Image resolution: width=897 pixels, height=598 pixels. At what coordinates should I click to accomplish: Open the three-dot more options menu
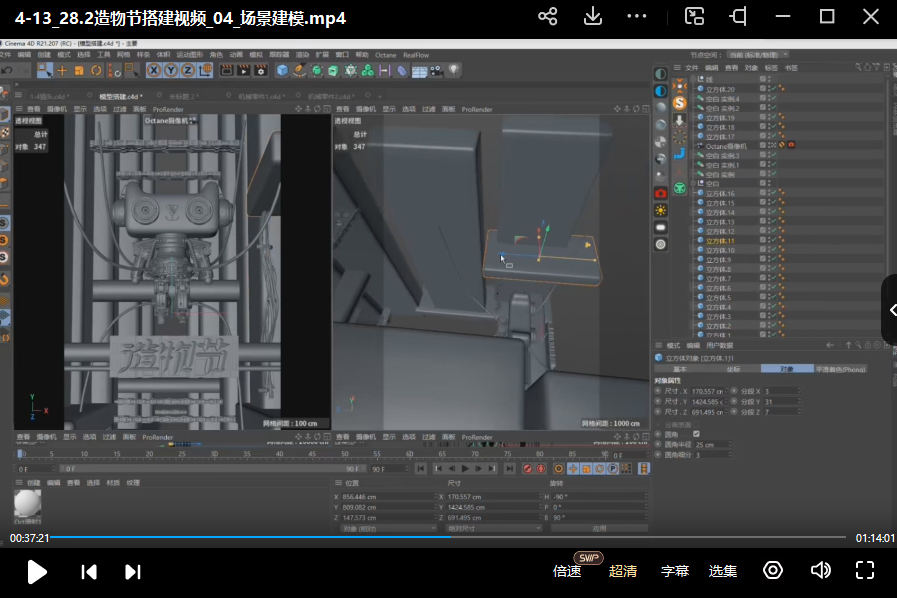tap(637, 16)
